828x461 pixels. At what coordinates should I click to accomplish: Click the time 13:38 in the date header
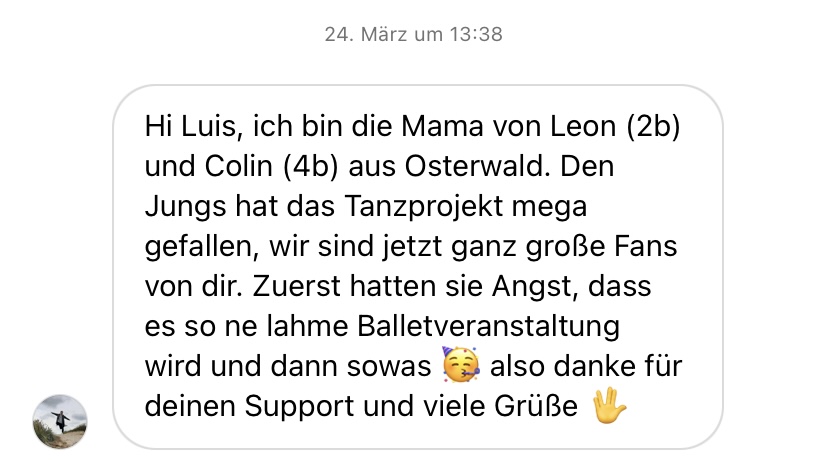(476, 34)
